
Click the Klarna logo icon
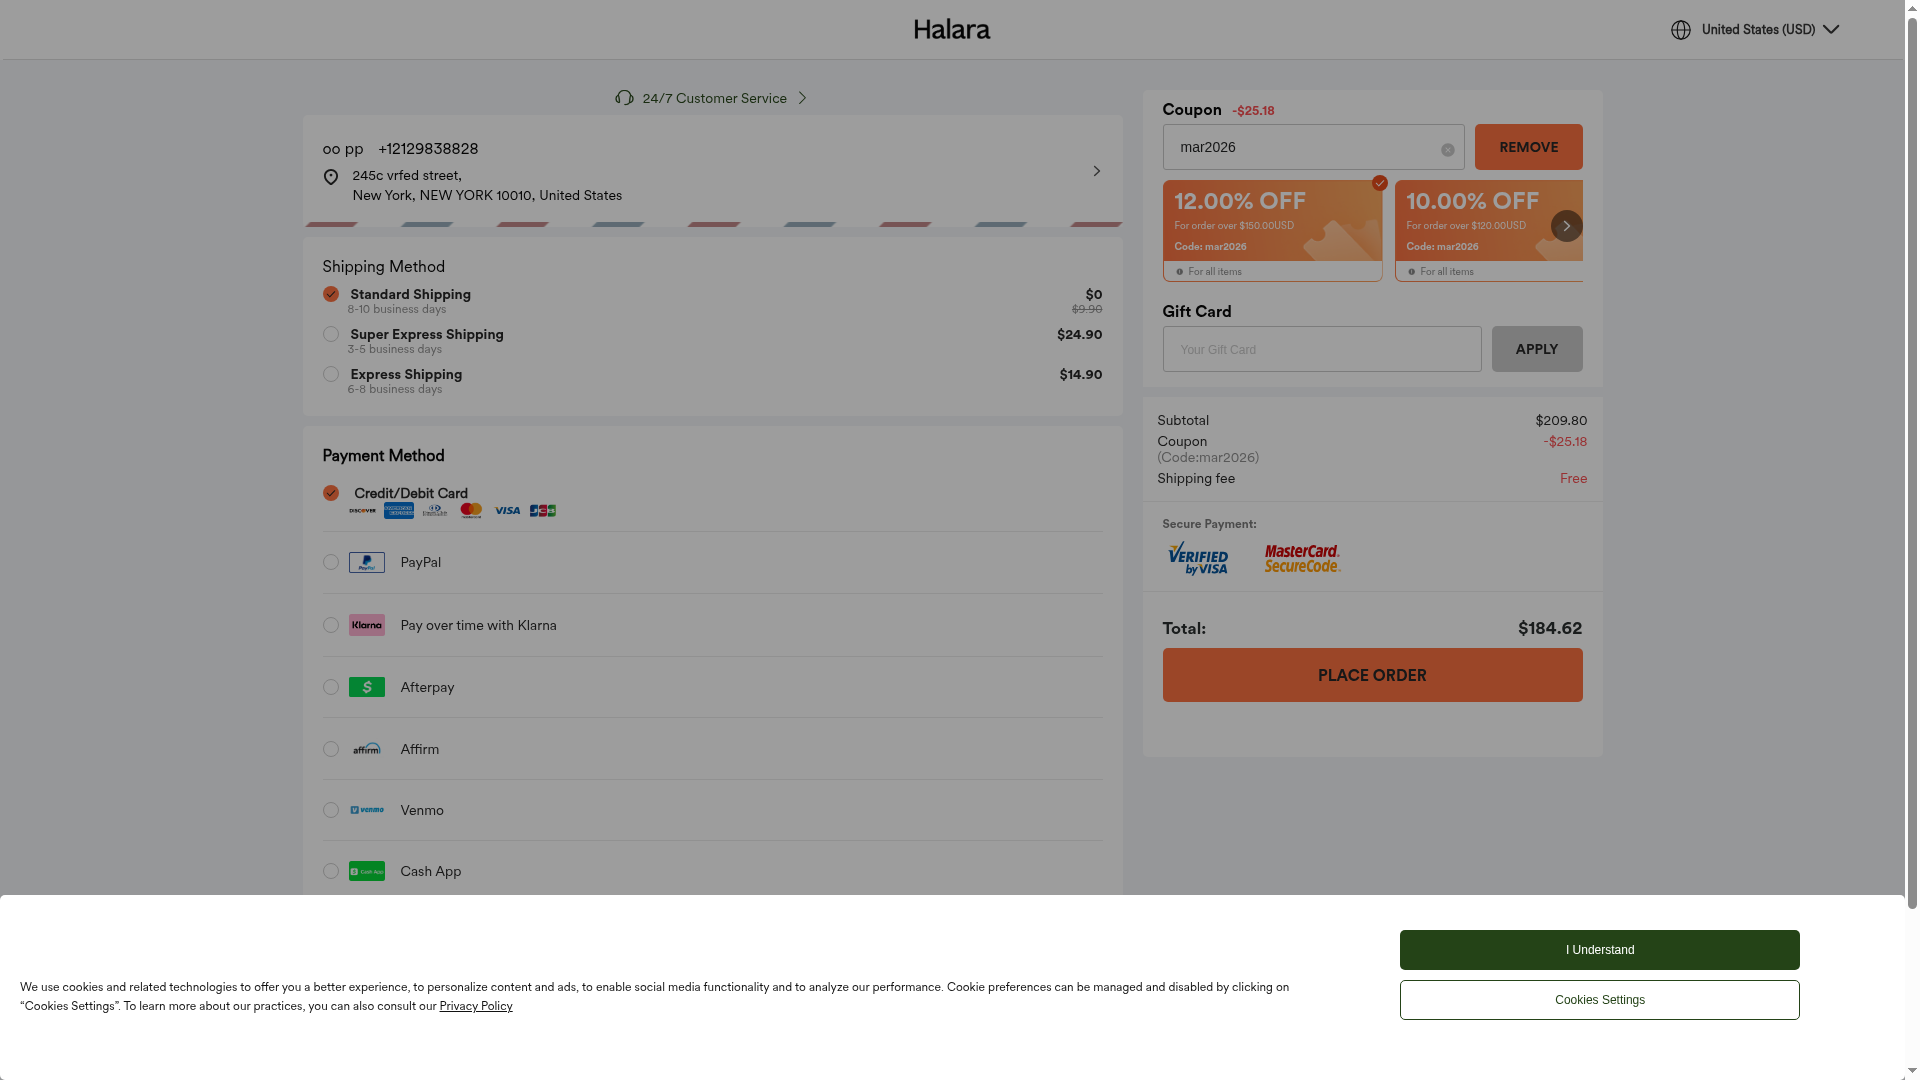point(366,625)
